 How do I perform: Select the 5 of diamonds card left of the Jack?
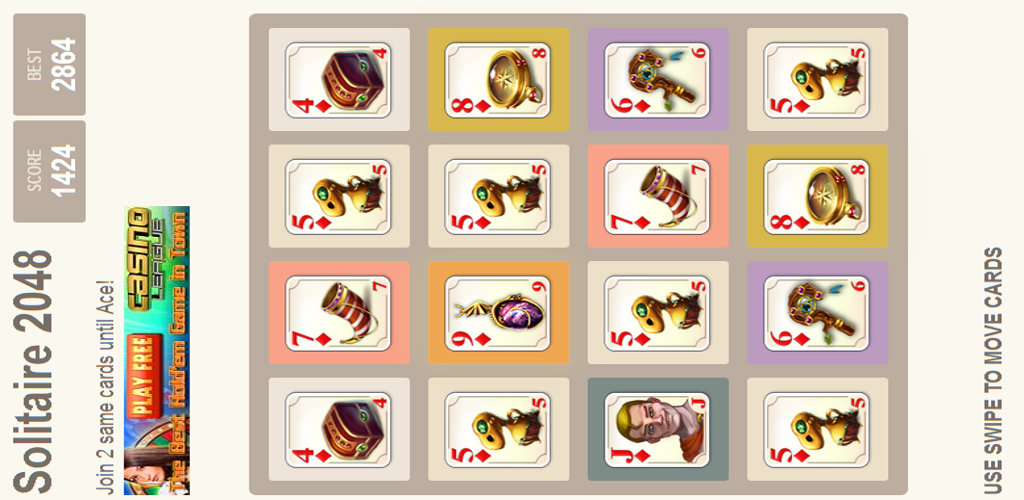498,430
